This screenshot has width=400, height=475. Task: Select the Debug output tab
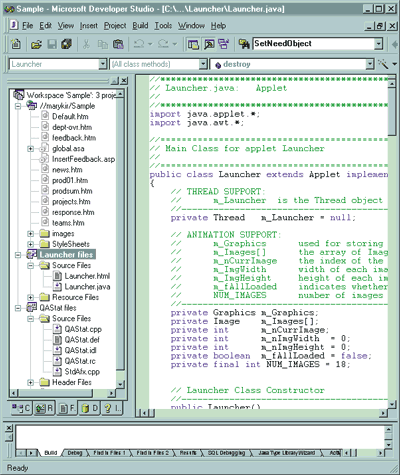click(75, 453)
